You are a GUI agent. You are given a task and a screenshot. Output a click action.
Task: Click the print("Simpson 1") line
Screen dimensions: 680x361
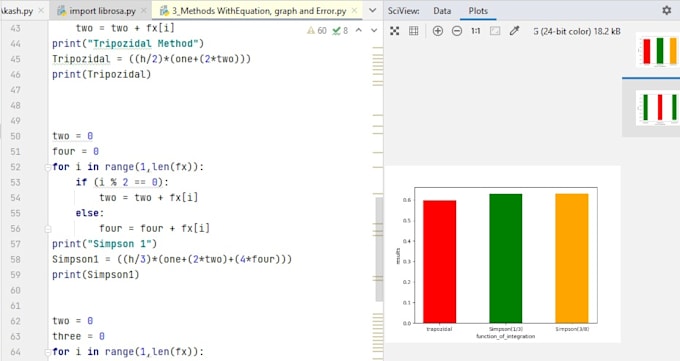tap(105, 244)
